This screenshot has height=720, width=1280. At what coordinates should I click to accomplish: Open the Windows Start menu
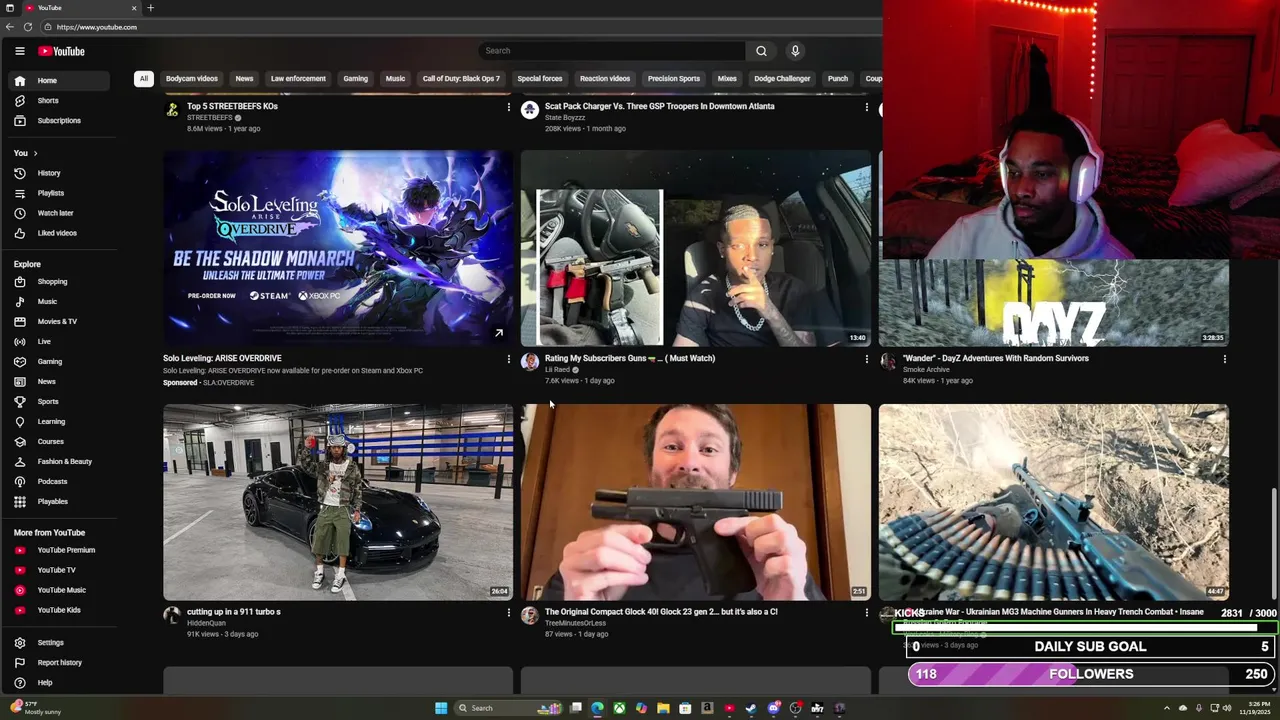[x=441, y=708]
